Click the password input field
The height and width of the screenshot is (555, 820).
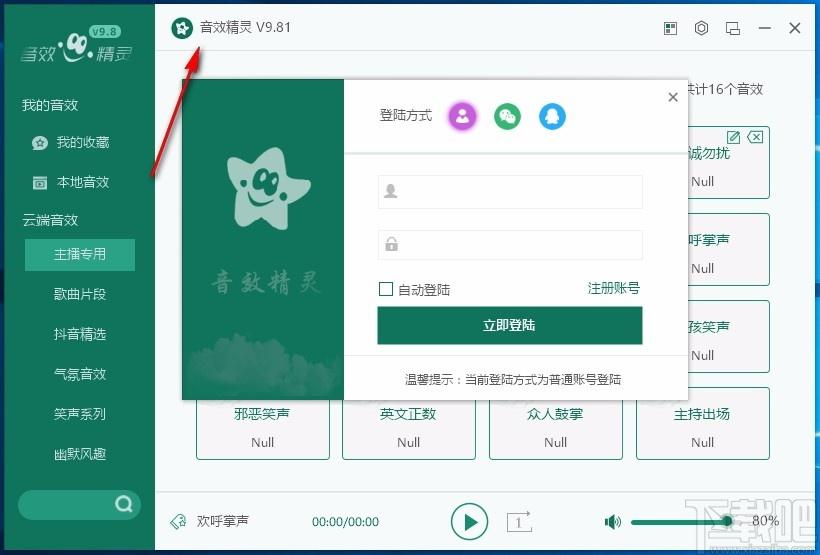point(510,245)
